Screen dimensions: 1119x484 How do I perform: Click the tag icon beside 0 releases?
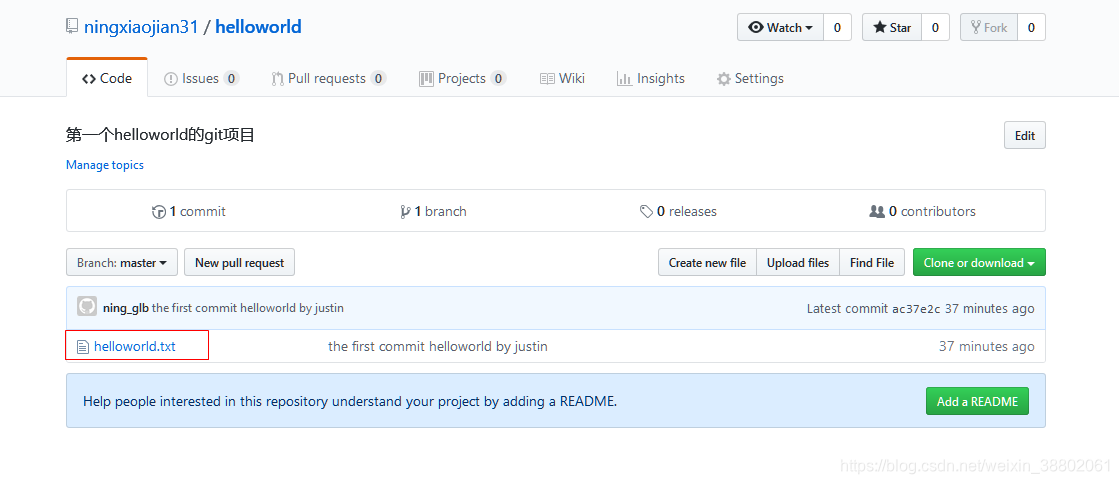(x=646, y=211)
